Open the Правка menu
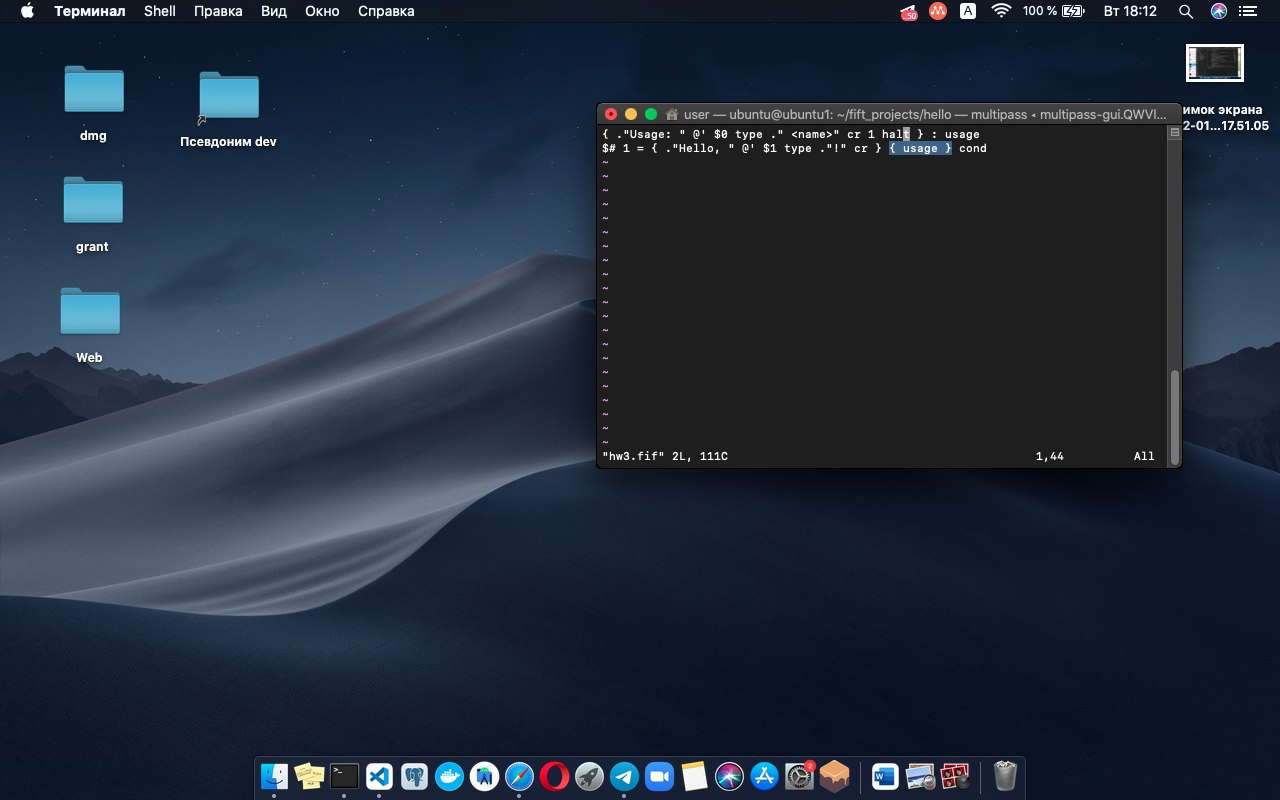1280x800 pixels. (x=218, y=11)
